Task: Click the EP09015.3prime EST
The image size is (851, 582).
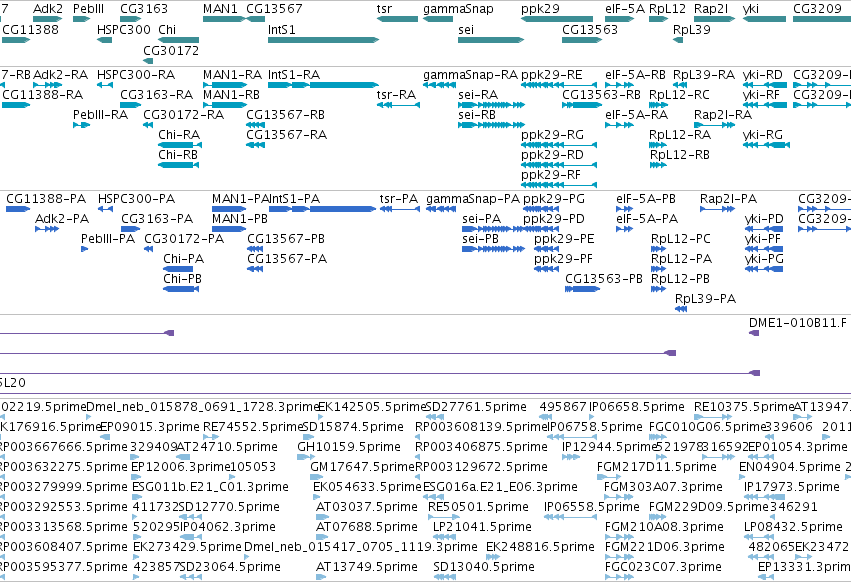Action: pos(105,437)
